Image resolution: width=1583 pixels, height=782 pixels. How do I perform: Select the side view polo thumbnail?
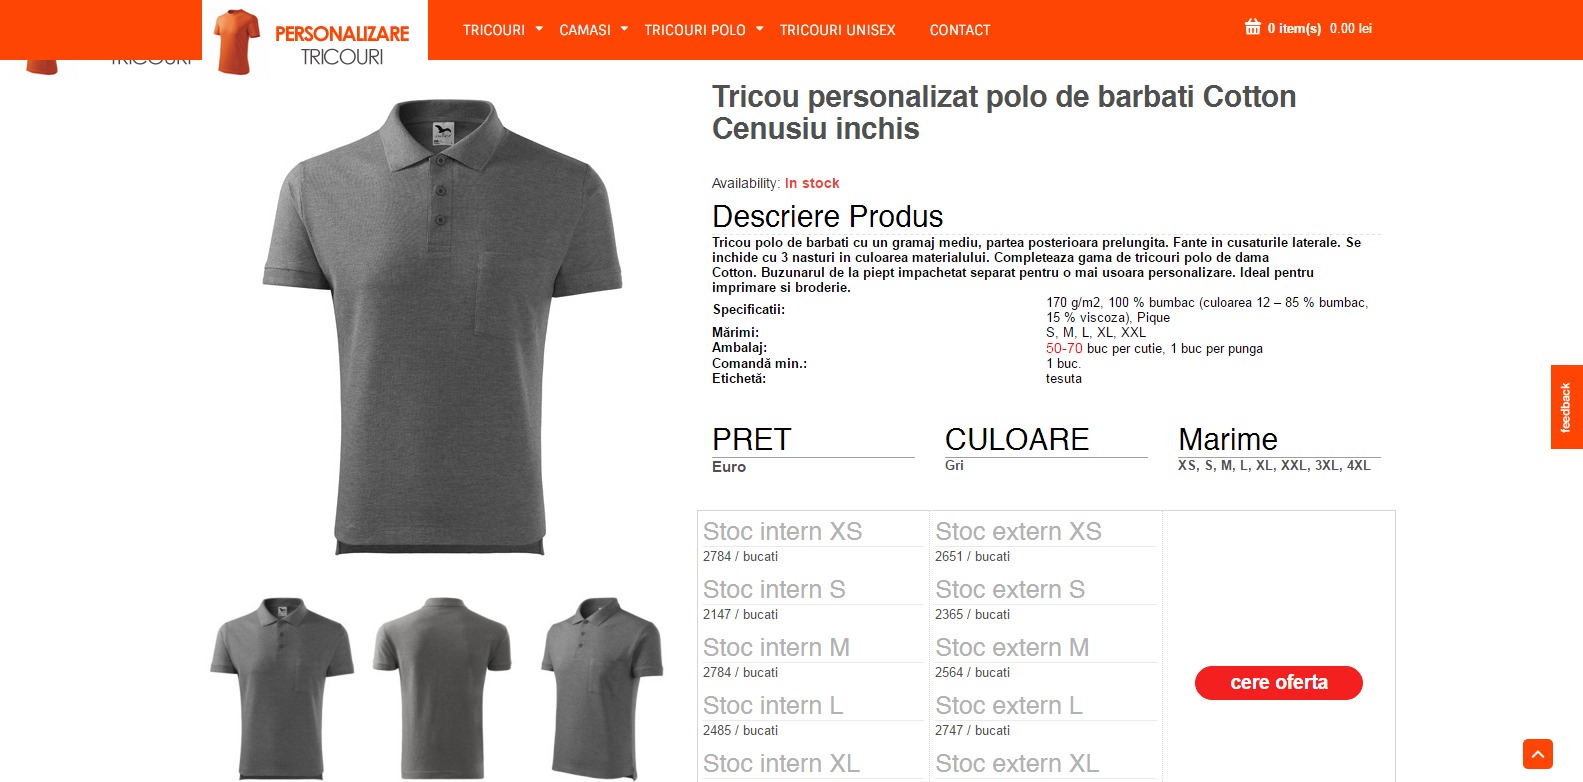point(602,688)
